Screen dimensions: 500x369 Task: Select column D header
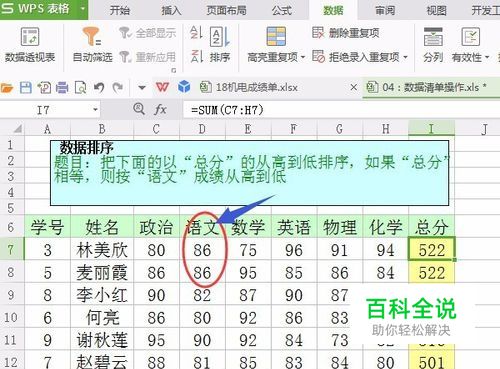point(202,129)
